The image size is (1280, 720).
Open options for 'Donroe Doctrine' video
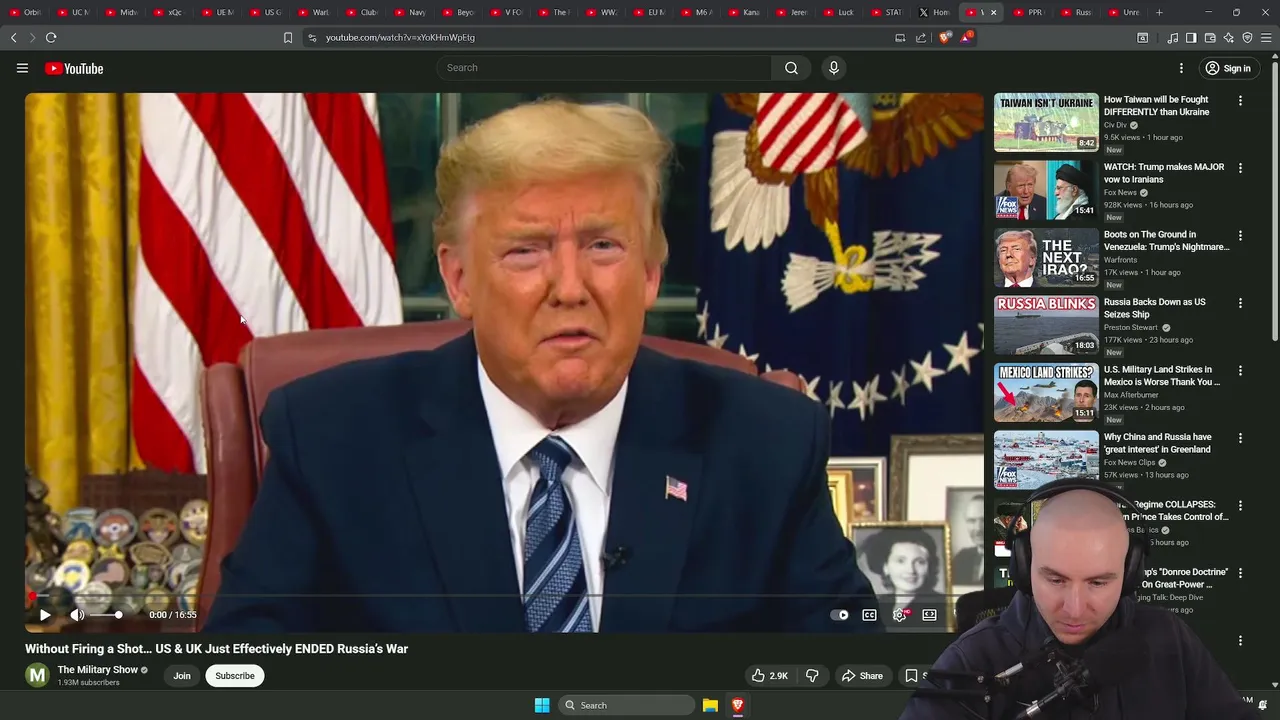pos(1240,573)
